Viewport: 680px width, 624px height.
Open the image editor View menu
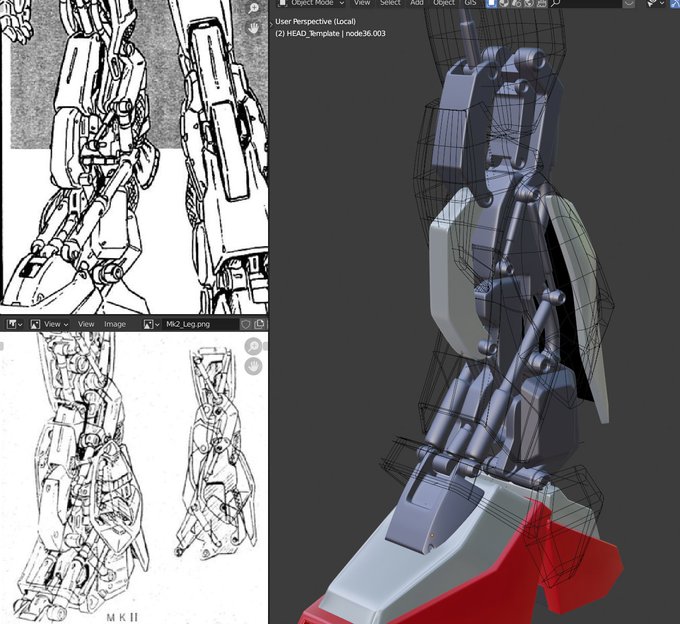pos(86,324)
